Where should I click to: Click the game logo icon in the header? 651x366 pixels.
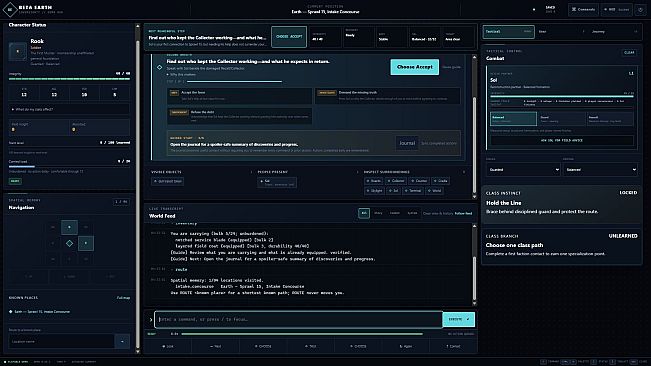(x=10, y=9)
